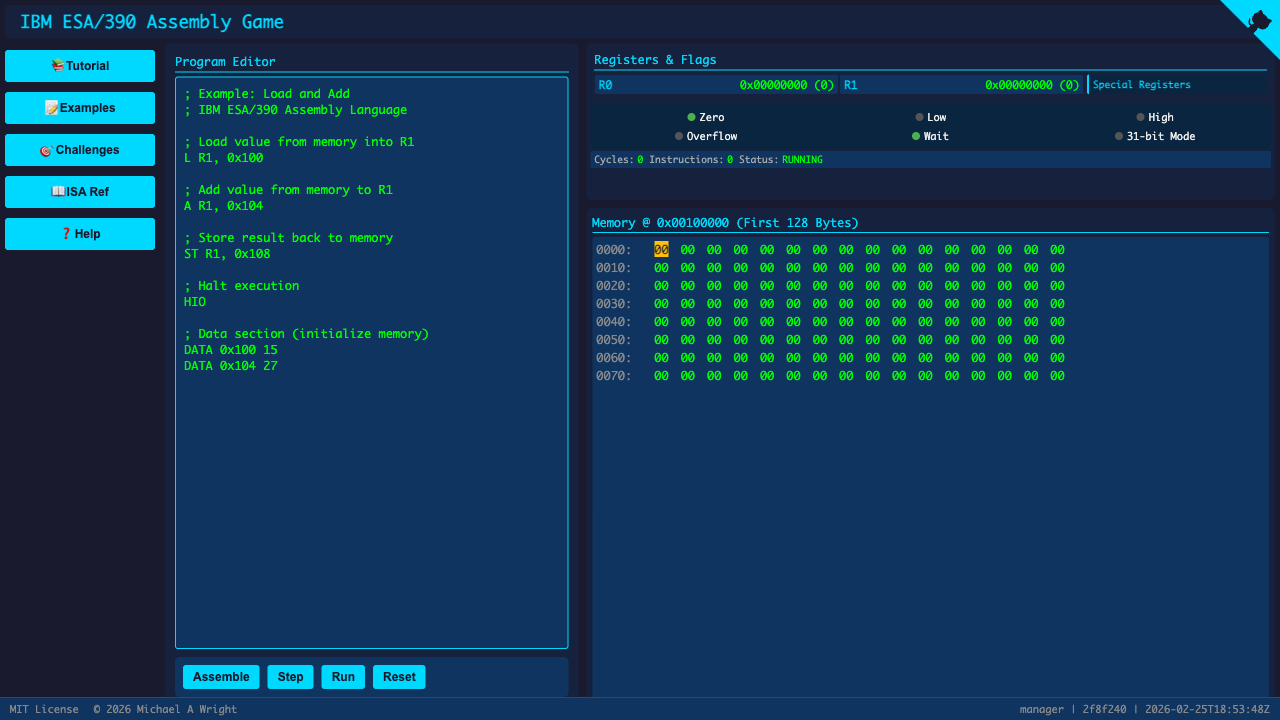The width and height of the screenshot is (1280, 720).
Task: Click the R0 register value
Action: coord(787,85)
